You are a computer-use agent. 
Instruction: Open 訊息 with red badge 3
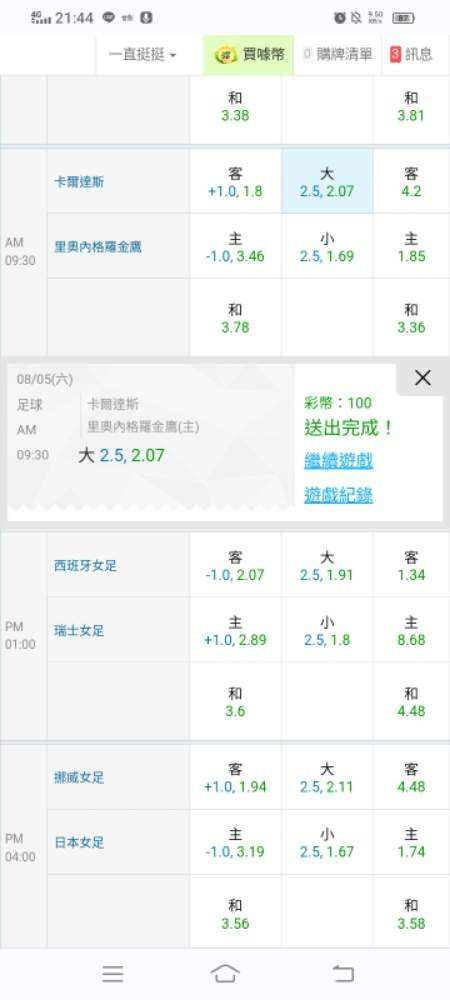(x=412, y=55)
